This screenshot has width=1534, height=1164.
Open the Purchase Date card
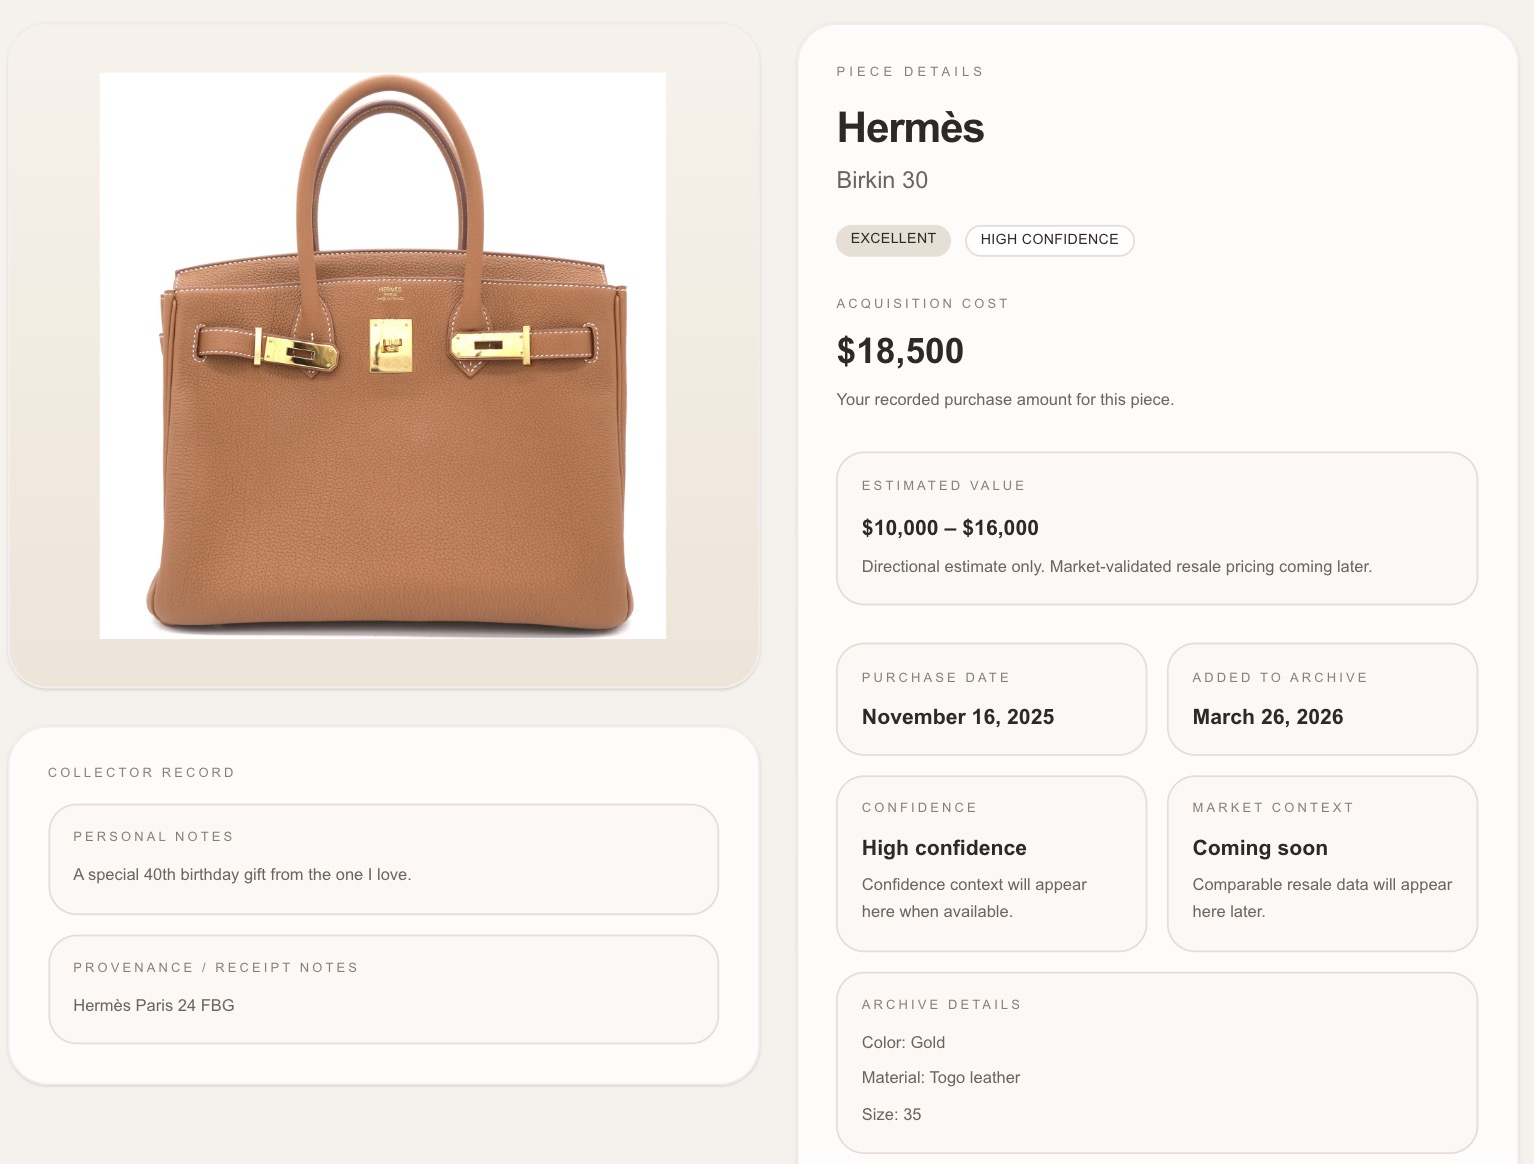990,699
